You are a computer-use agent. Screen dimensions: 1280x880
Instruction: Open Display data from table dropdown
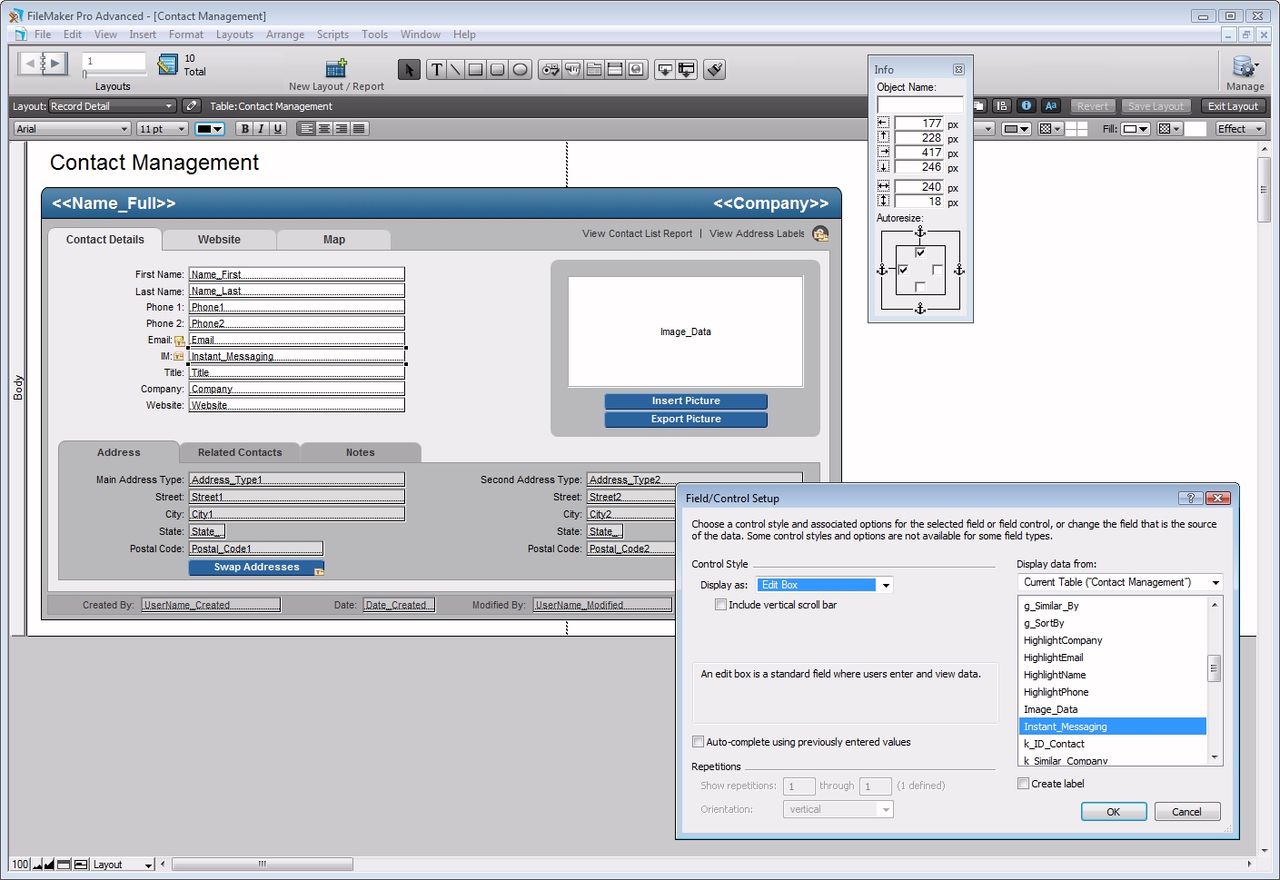tap(1120, 582)
